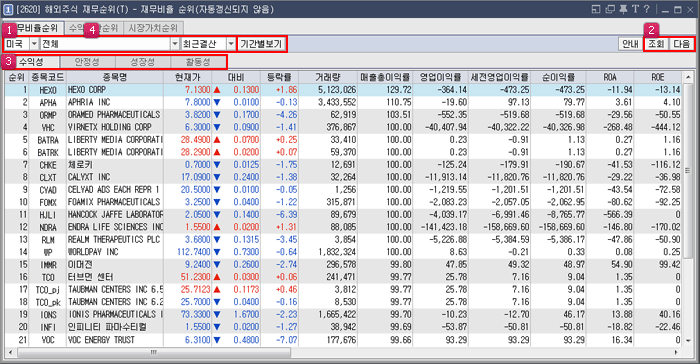Select 인피니티 파마수티컬 stock name
Image resolution: width=700 pixels, height=364 pixels.
(107, 327)
